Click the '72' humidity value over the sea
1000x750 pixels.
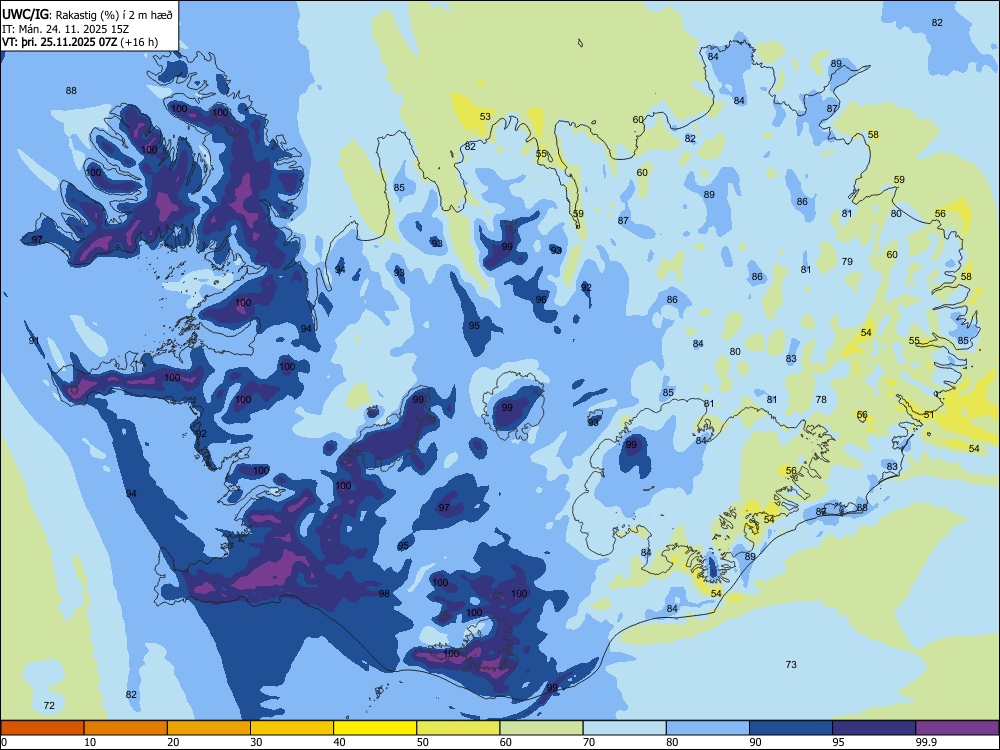49,705
